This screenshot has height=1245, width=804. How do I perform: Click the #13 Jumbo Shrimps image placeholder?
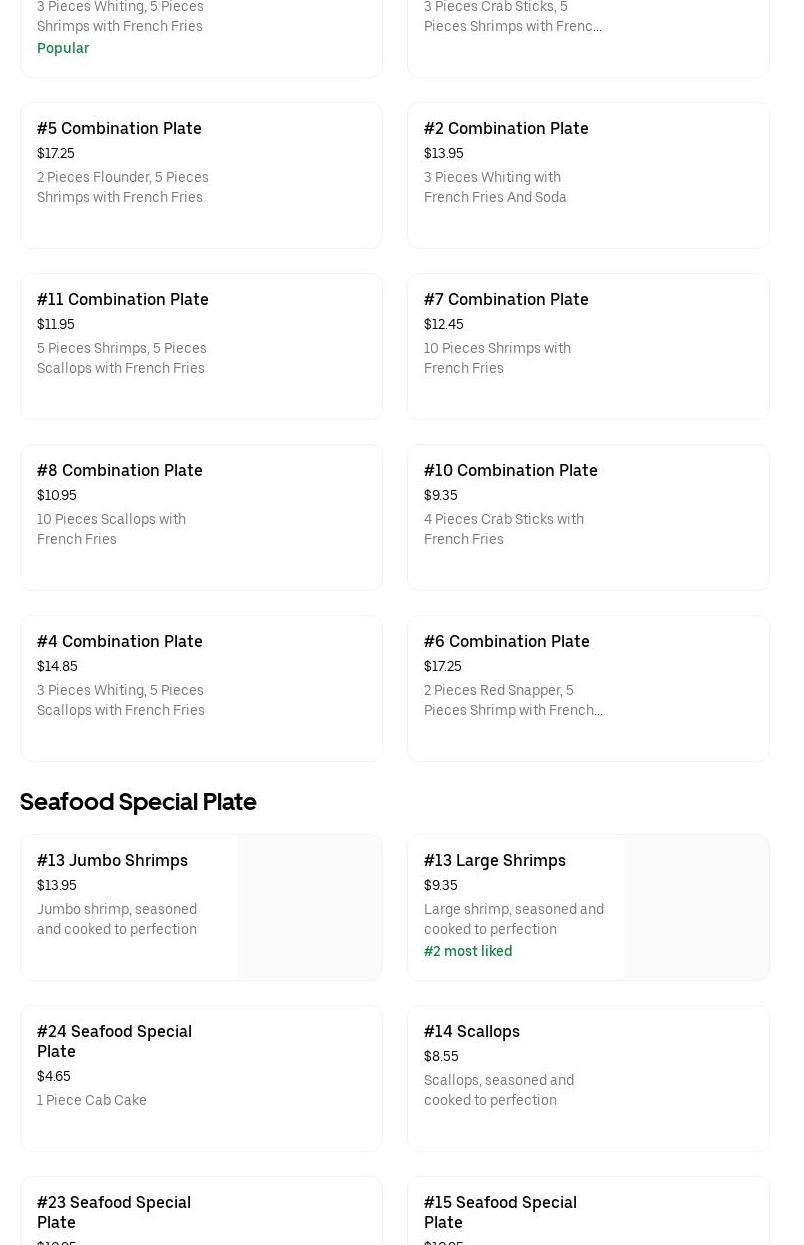click(309, 907)
